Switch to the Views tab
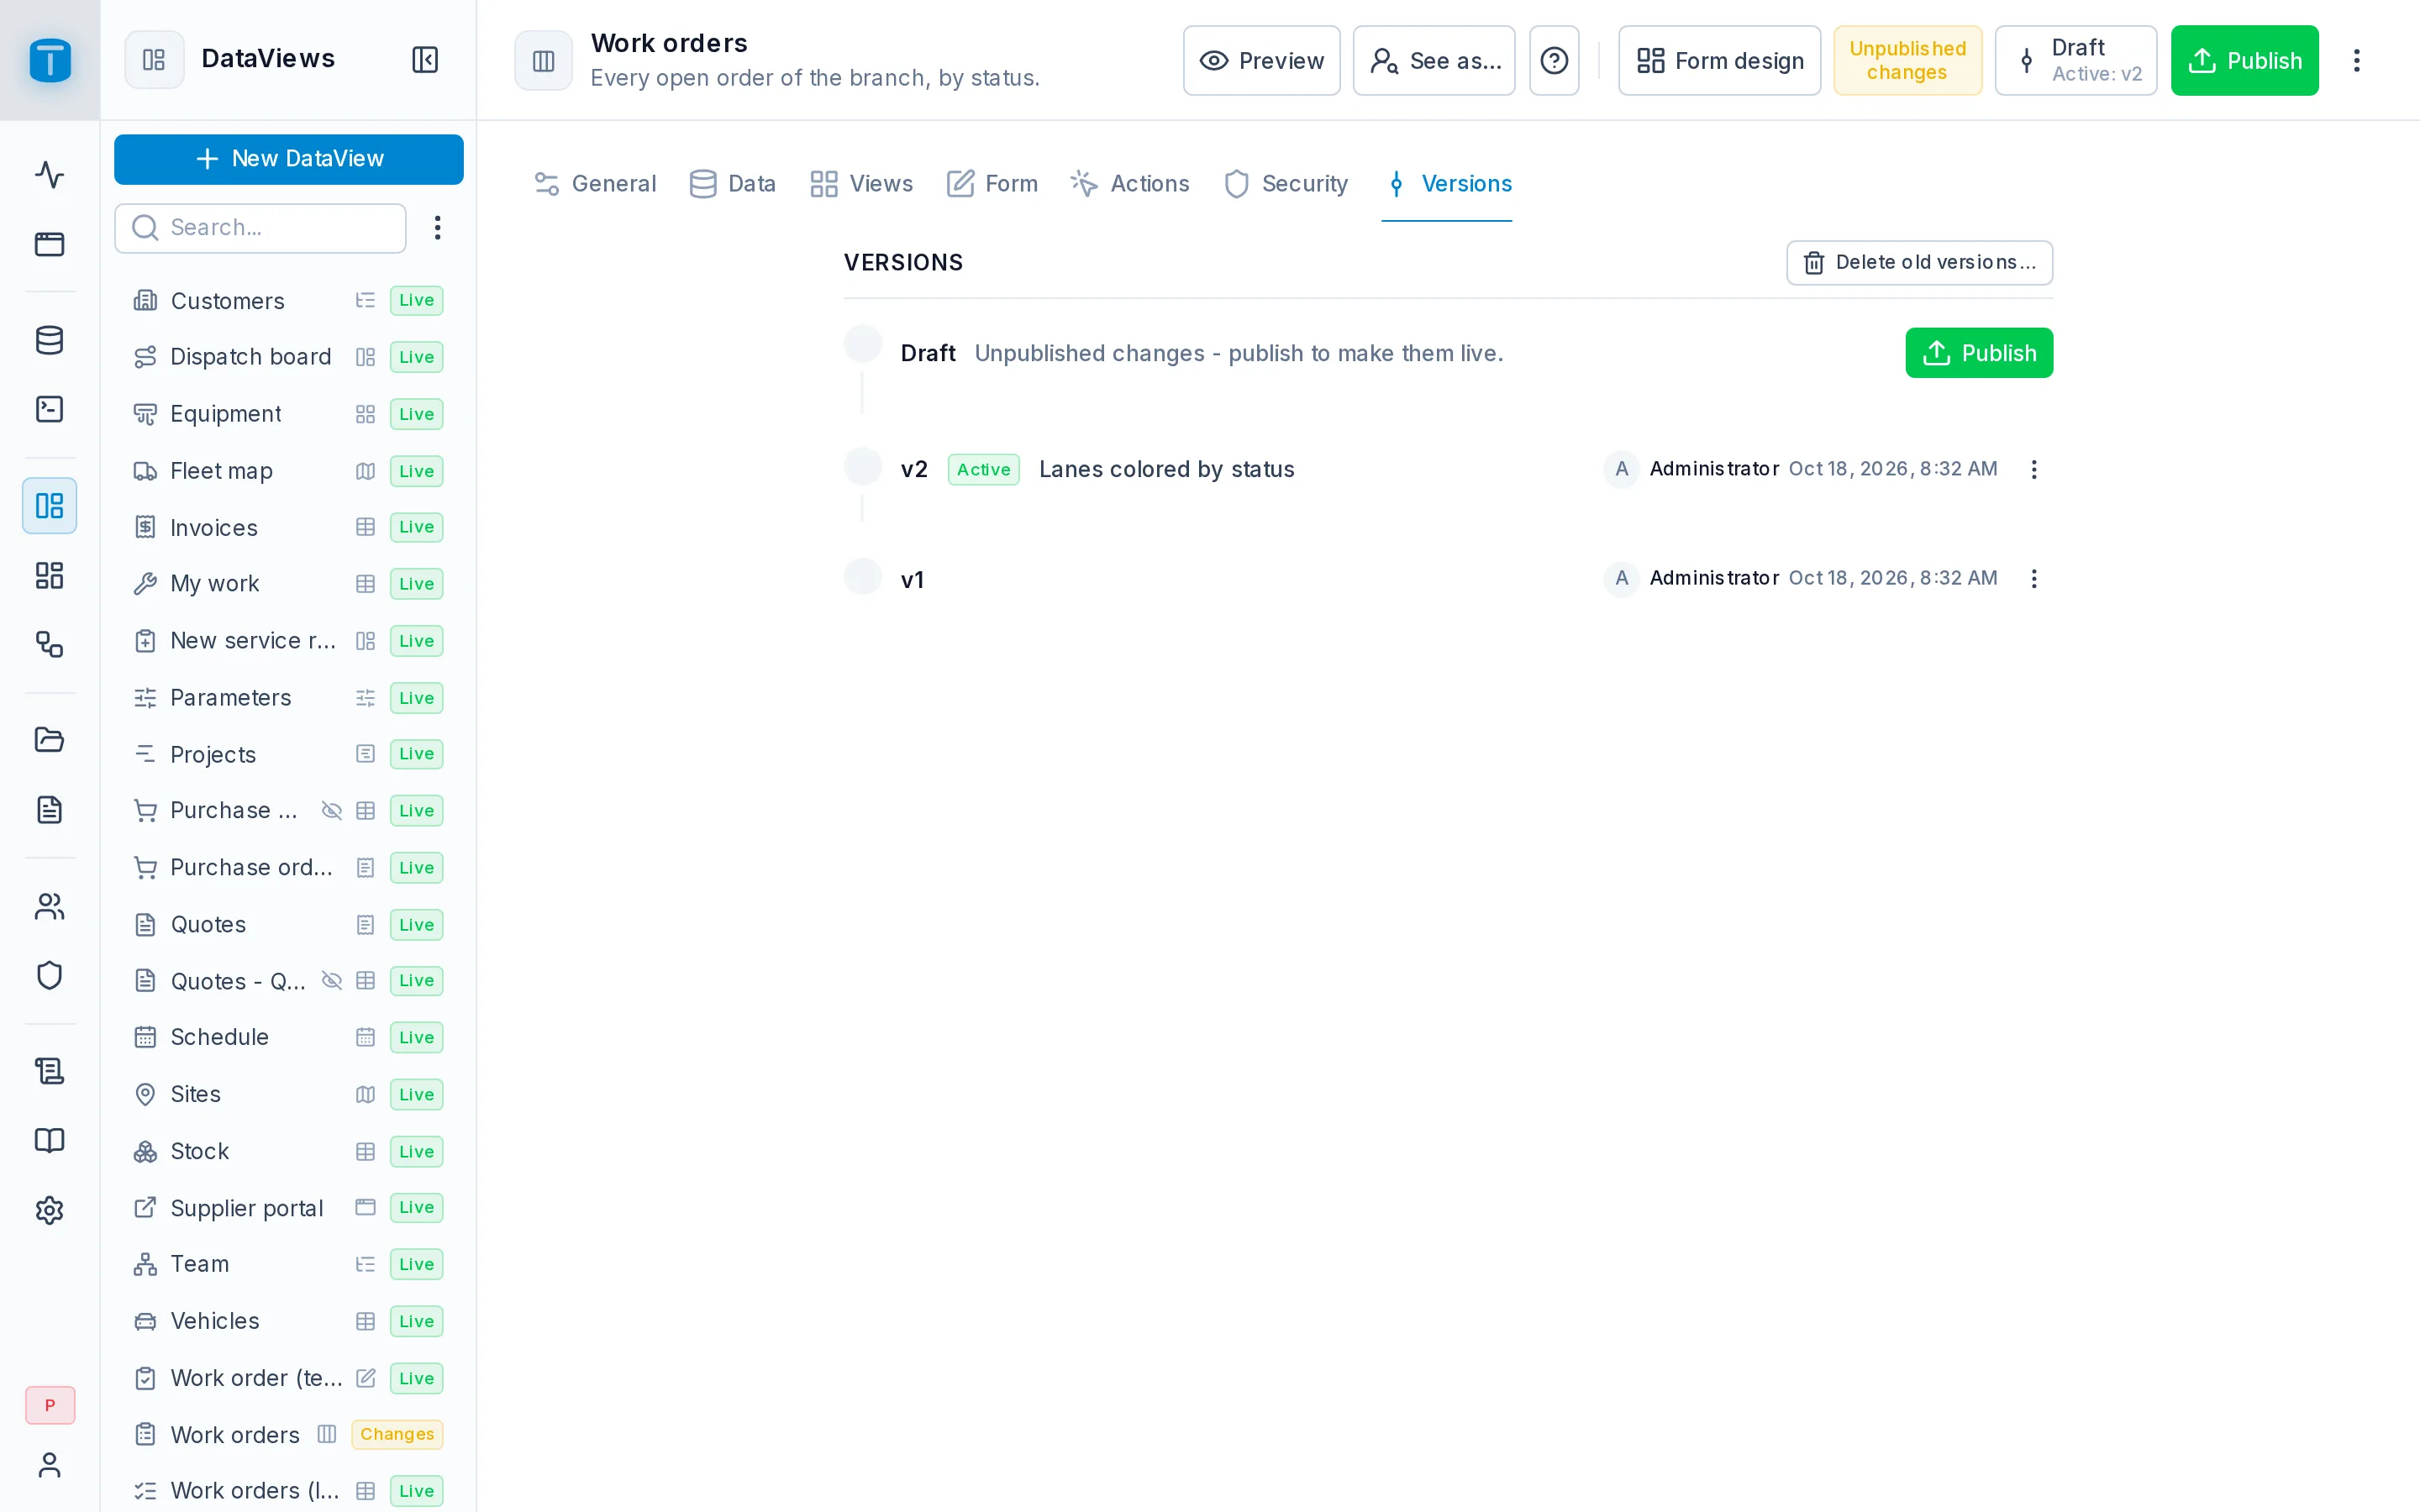Viewport: 2420px width, 1512px height. pos(862,184)
